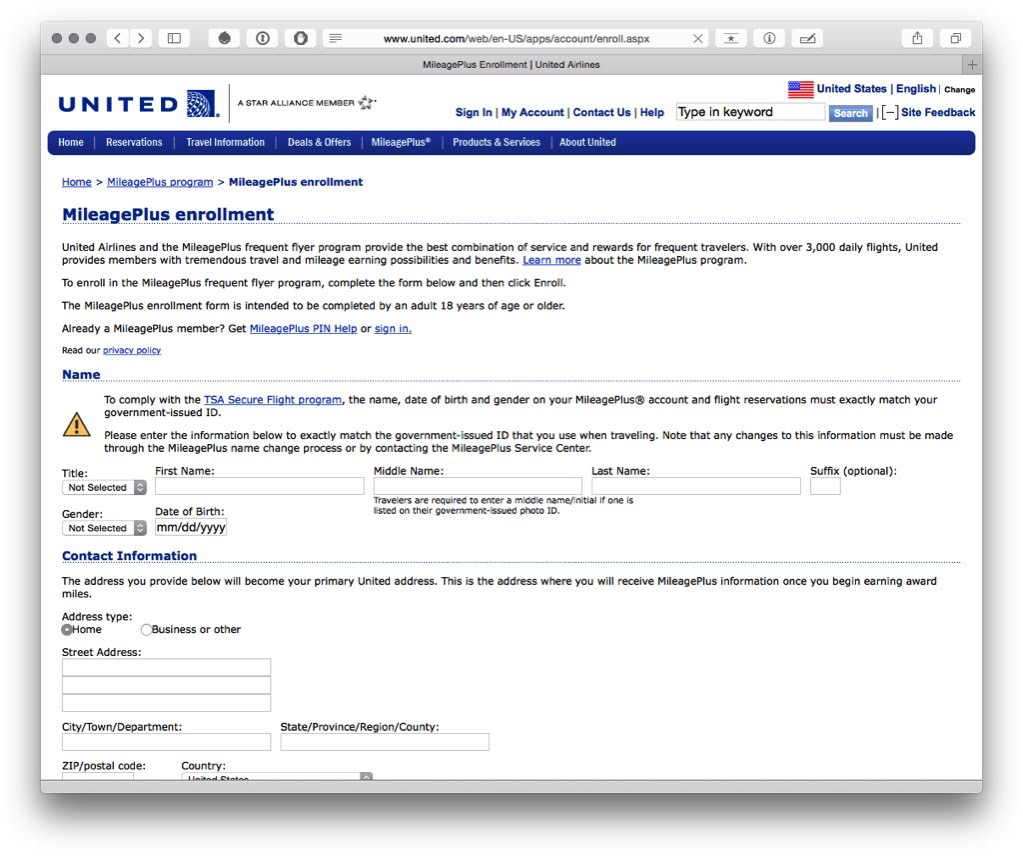Click the 1Password keyhole extension icon
1023x856 pixels.
pos(262,38)
